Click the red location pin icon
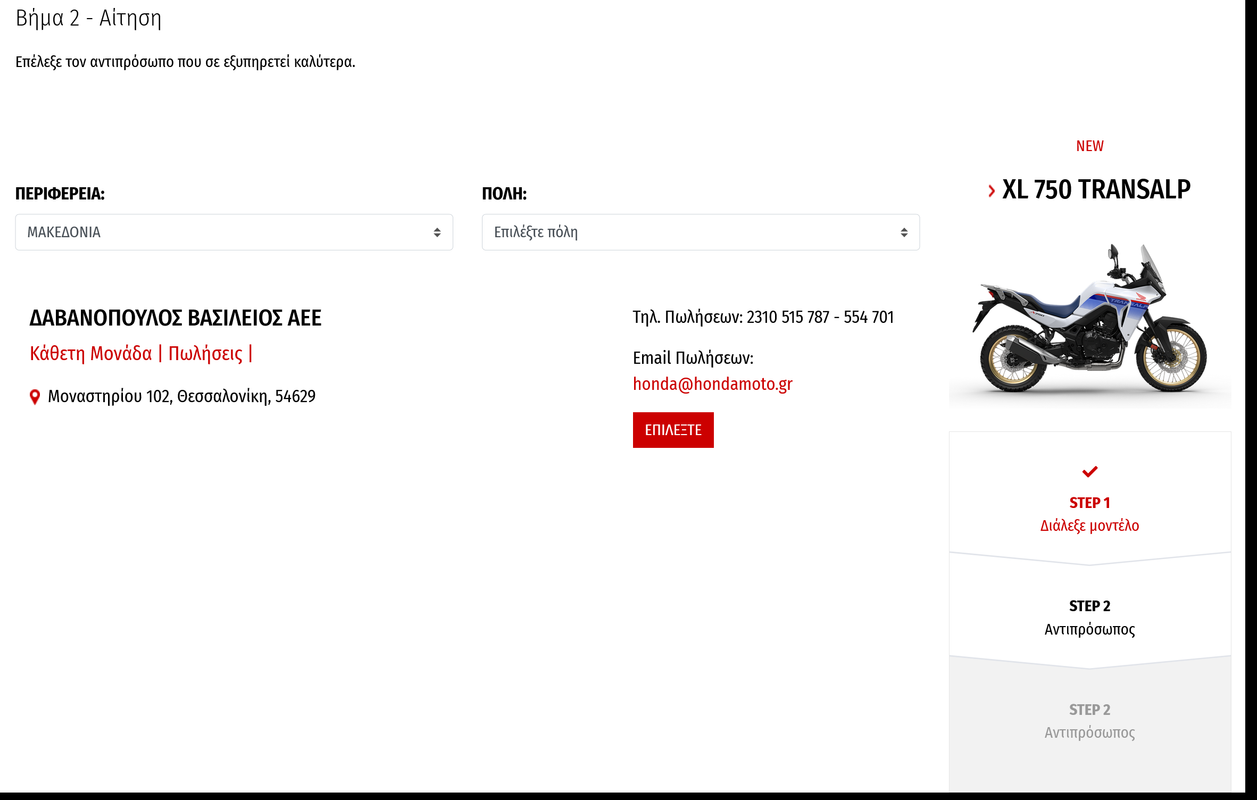 tap(35, 397)
